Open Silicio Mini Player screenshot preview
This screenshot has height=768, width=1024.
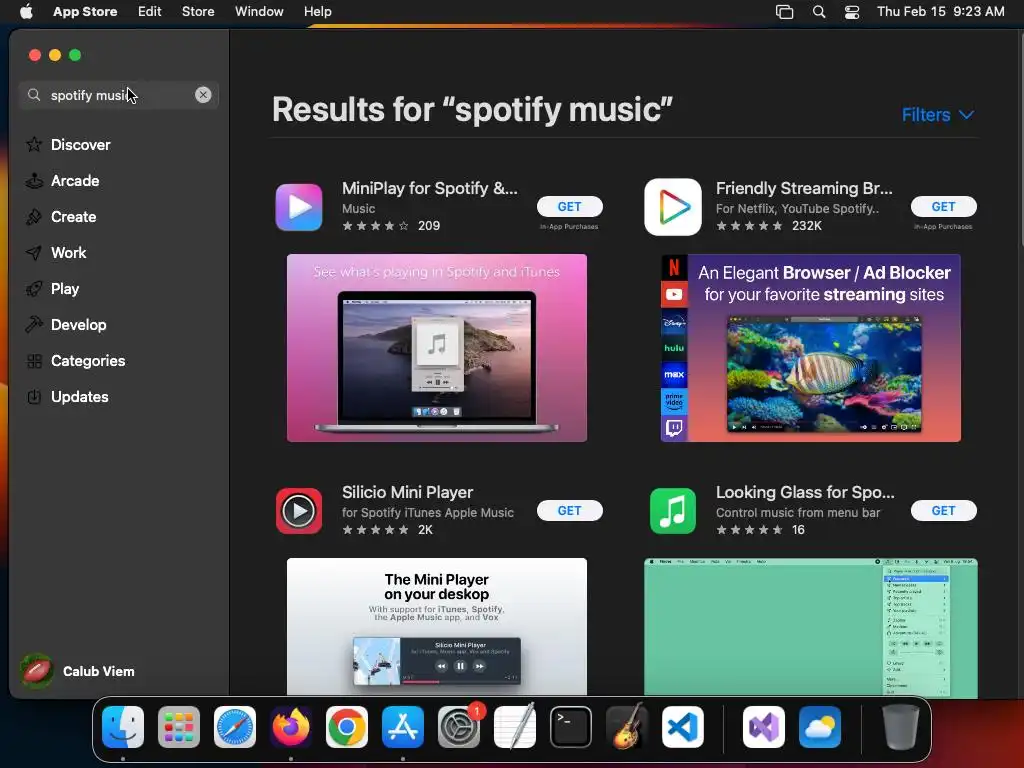437,626
